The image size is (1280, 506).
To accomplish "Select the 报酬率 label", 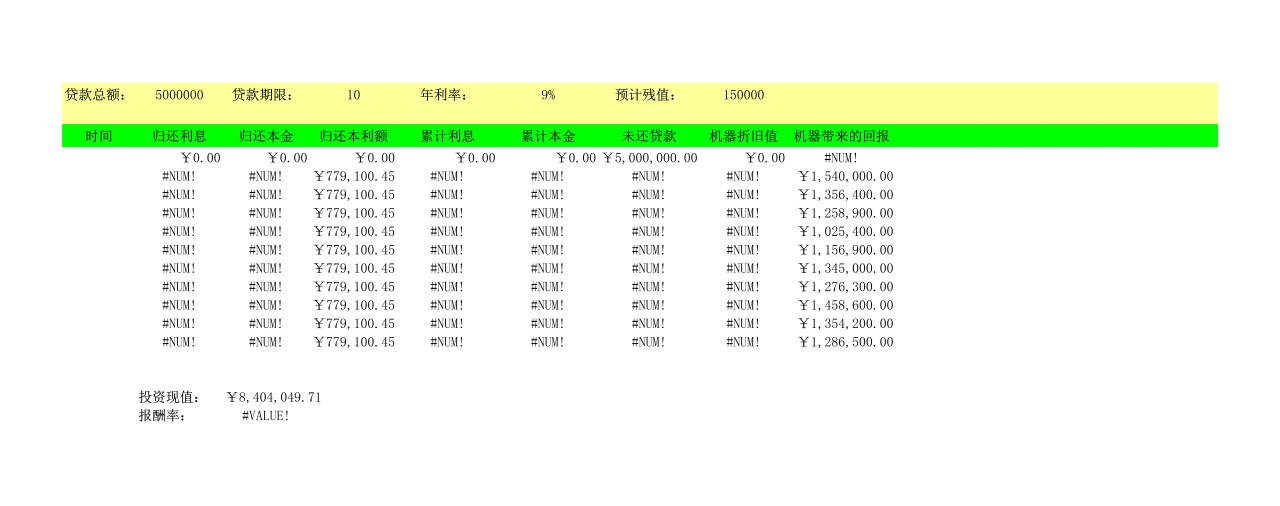I will pyautogui.click(x=163, y=415).
